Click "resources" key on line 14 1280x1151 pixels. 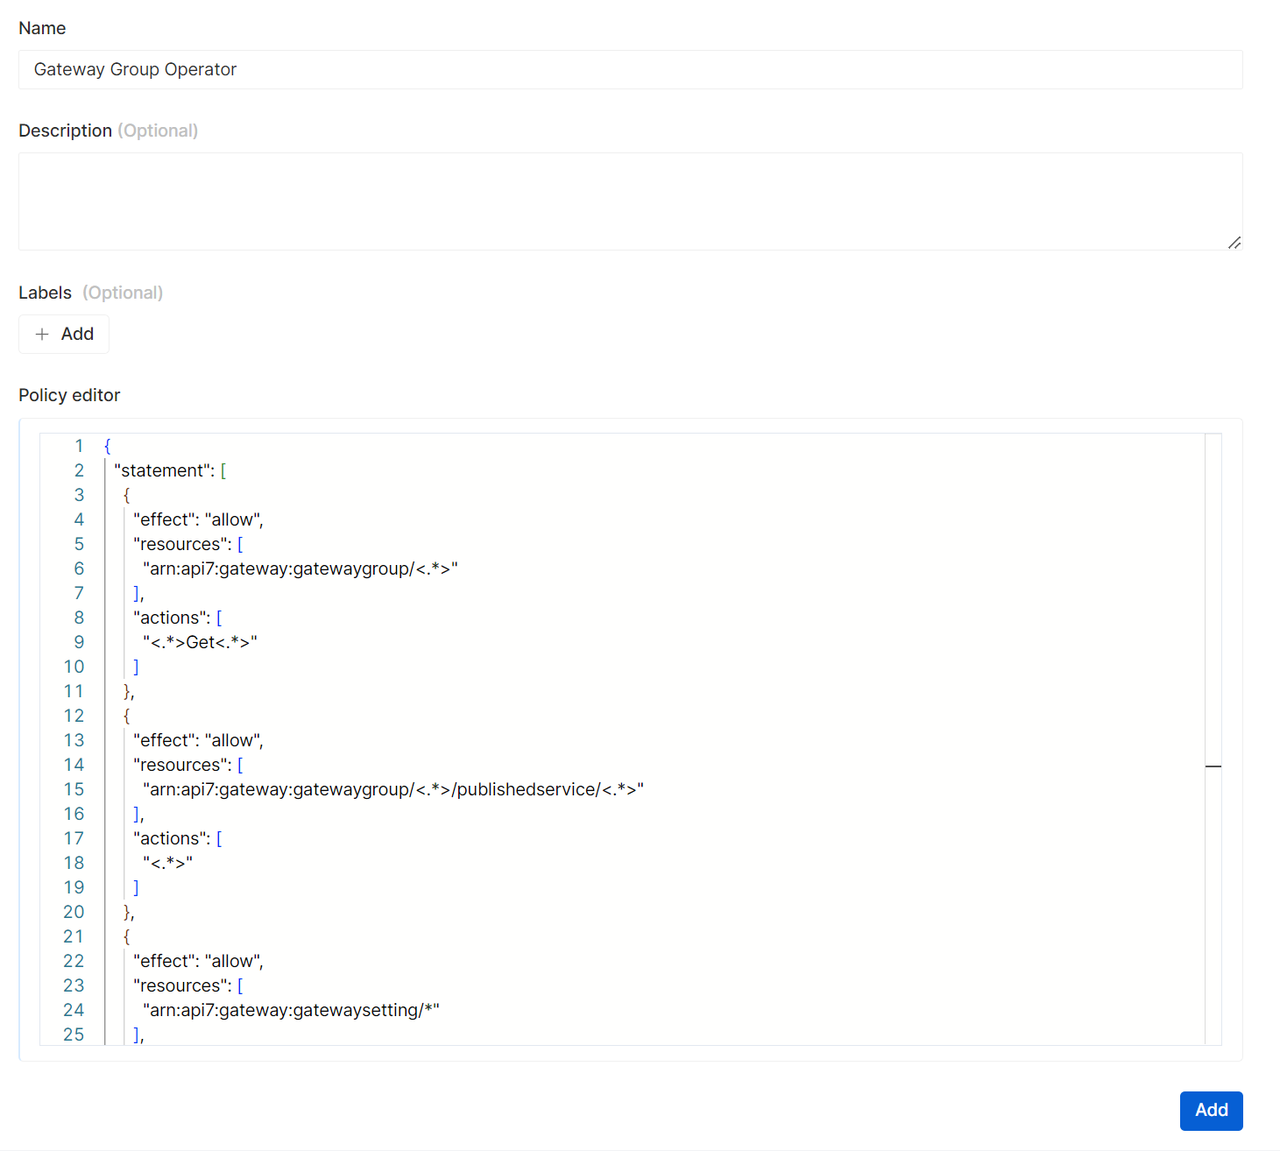(180, 765)
